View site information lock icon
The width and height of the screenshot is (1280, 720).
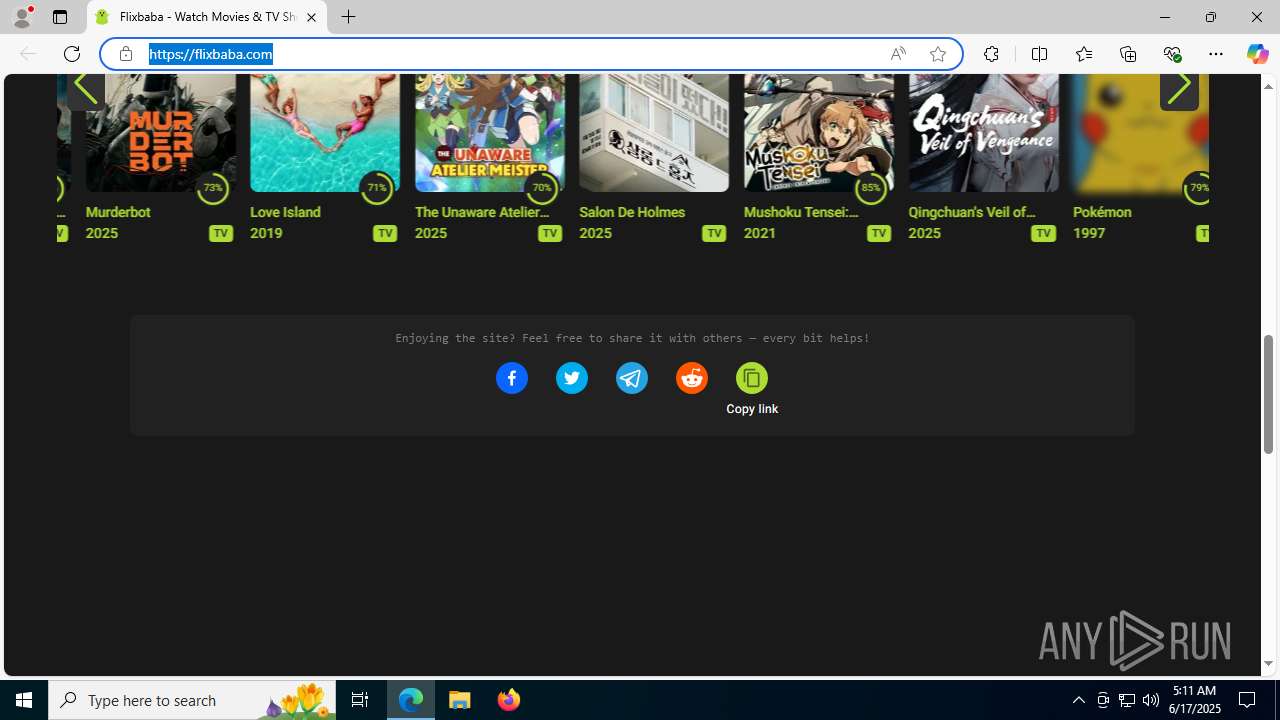click(125, 54)
